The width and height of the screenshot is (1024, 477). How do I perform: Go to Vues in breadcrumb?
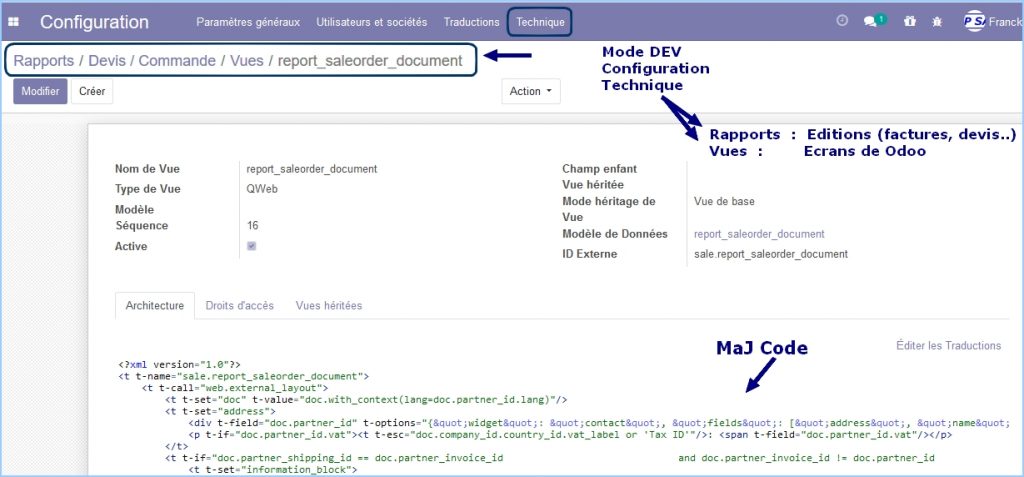pyautogui.click(x=246, y=61)
